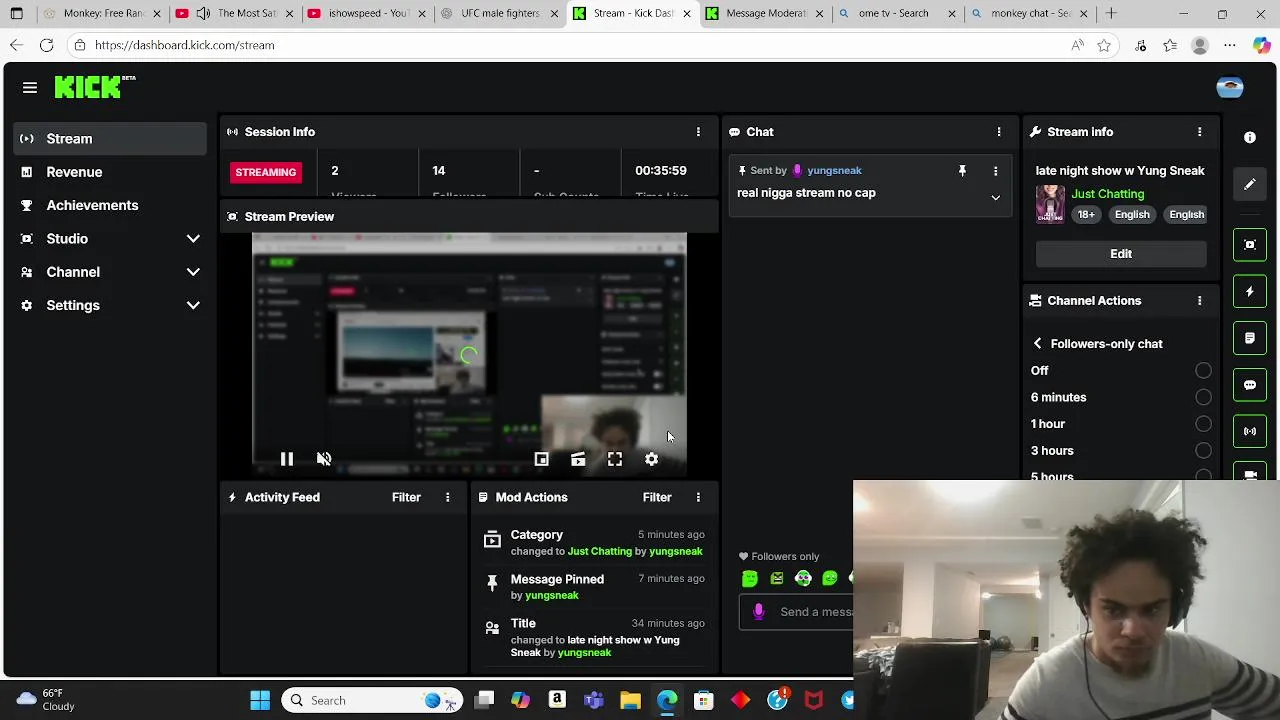Enter fullscreen on the stream preview
The height and width of the screenshot is (720, 1280).
(615, 459)
